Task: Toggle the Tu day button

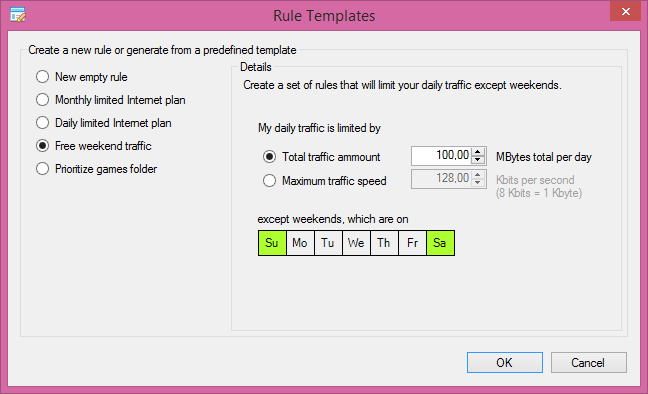Action: click(x=328, y=243)
